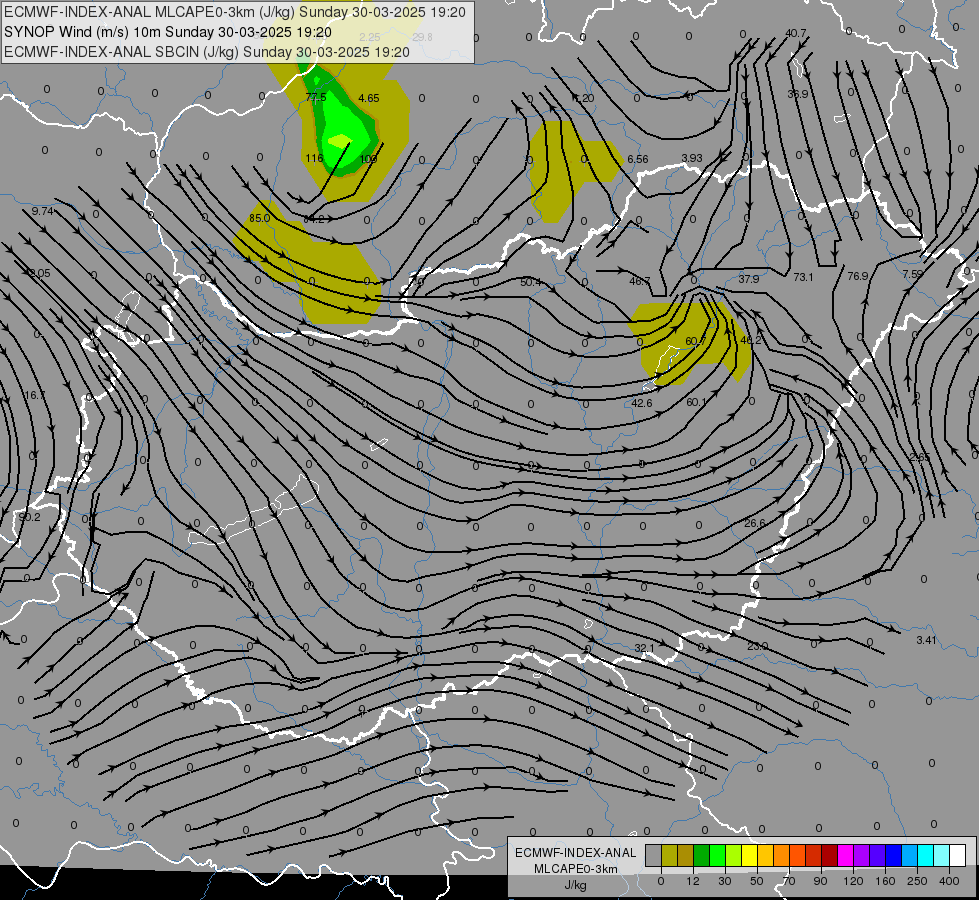Click the pure yellow legend swatch
The width and height of the screenshot is (979, 900).
tap(749, 855)
